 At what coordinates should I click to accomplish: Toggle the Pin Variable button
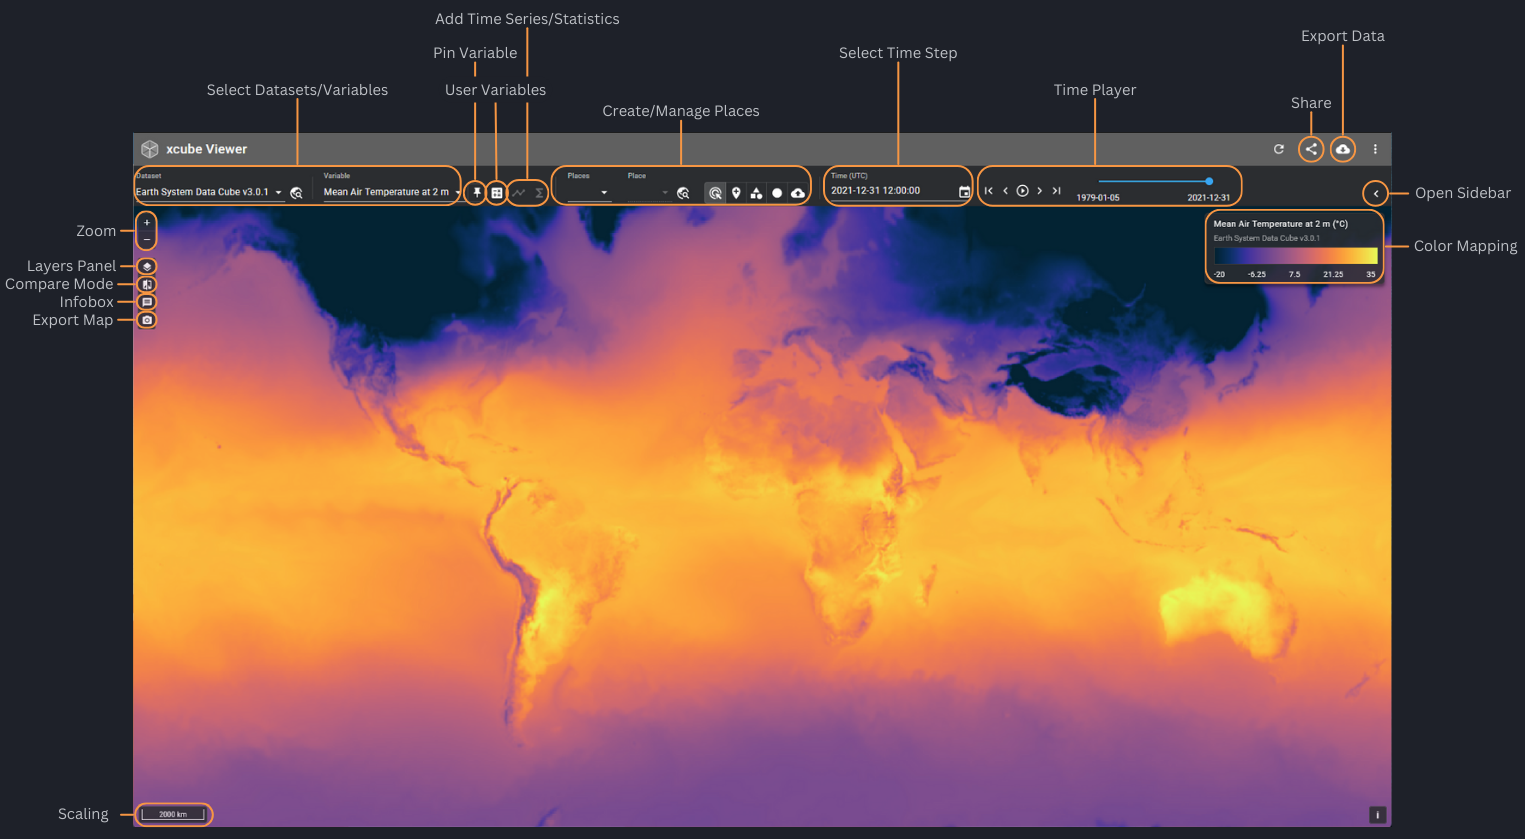click(x=477, y=193)
